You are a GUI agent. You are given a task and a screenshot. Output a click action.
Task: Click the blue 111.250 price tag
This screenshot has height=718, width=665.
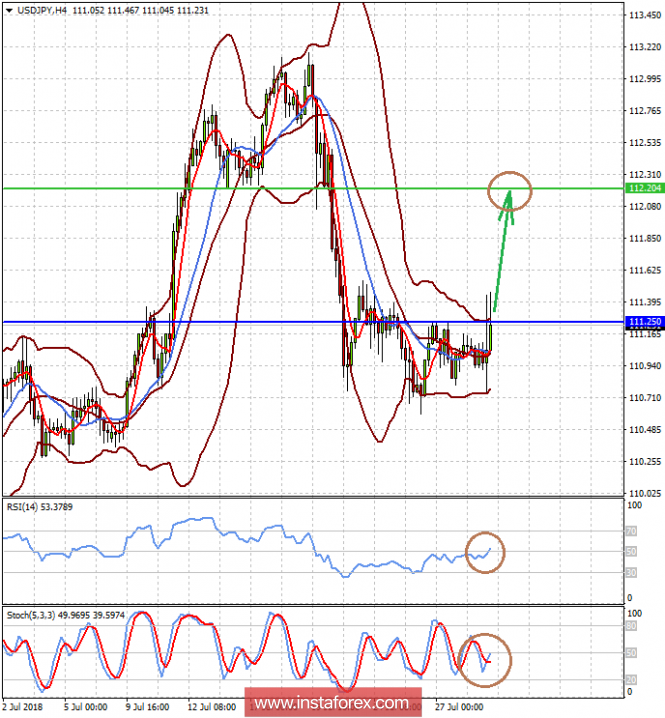tap(643, 321)
